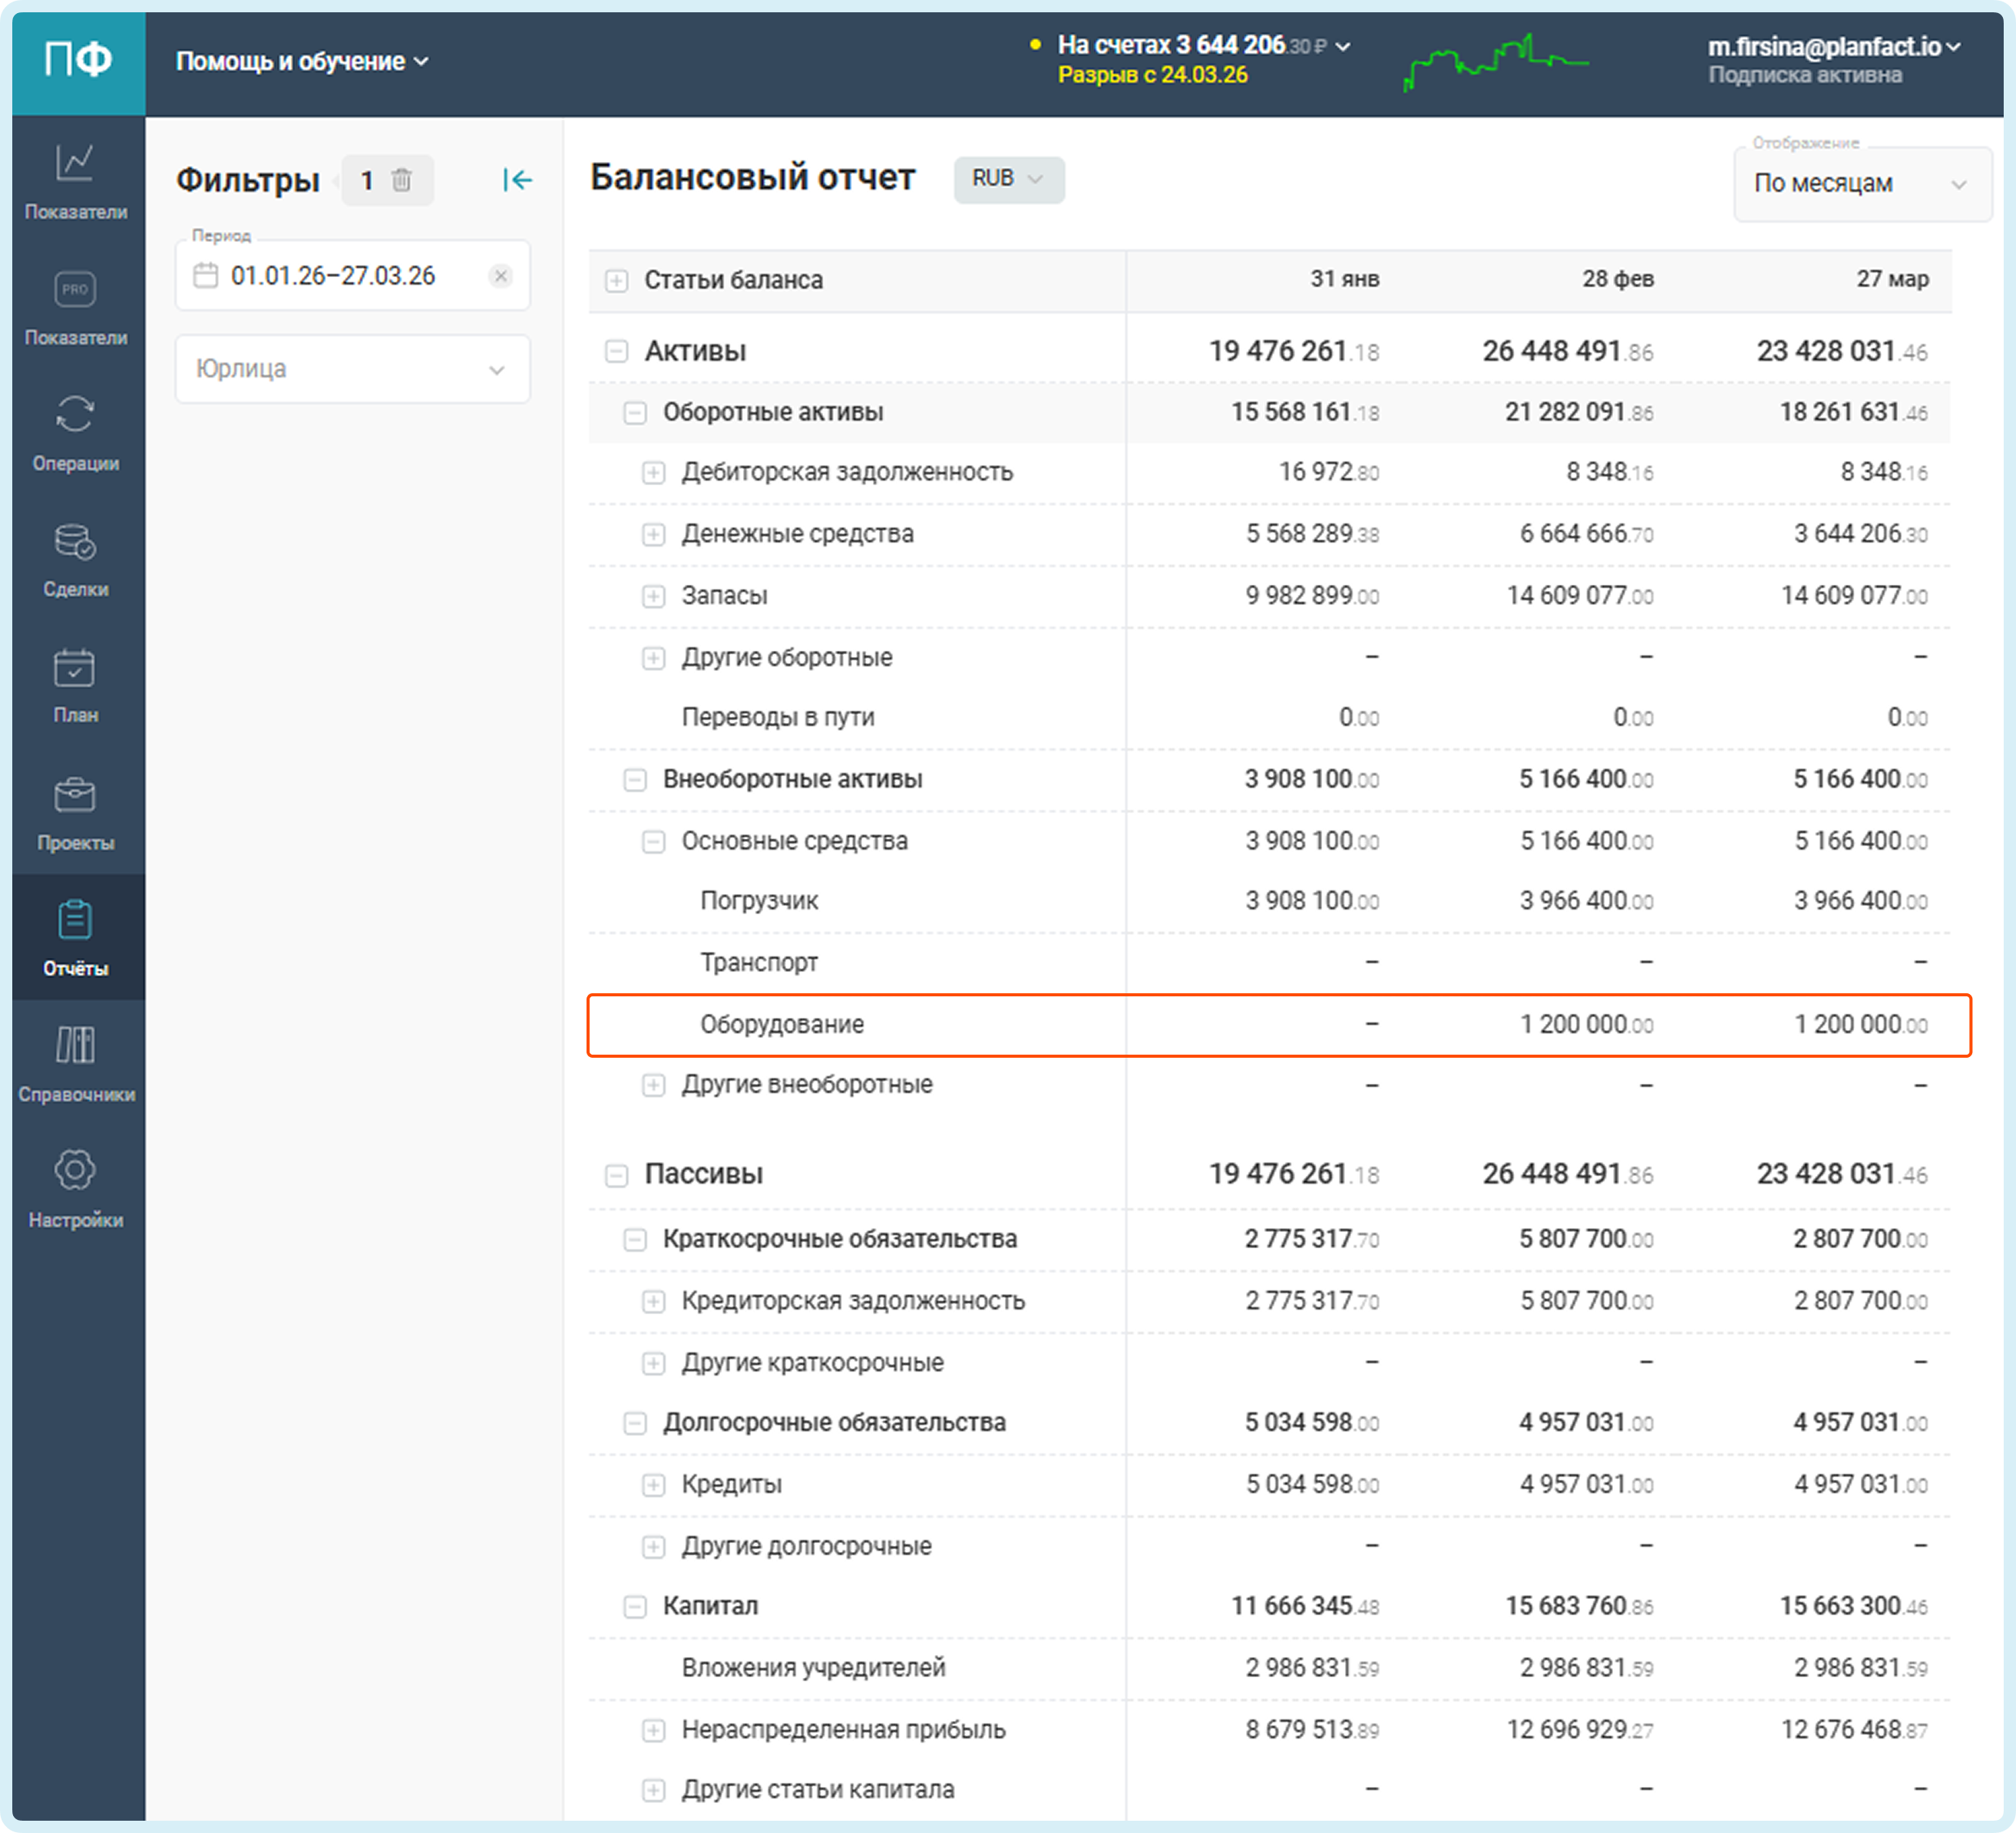Collapse the filters panel with arrow icon
The image size is (2016, 1833).
click(517, 180)
